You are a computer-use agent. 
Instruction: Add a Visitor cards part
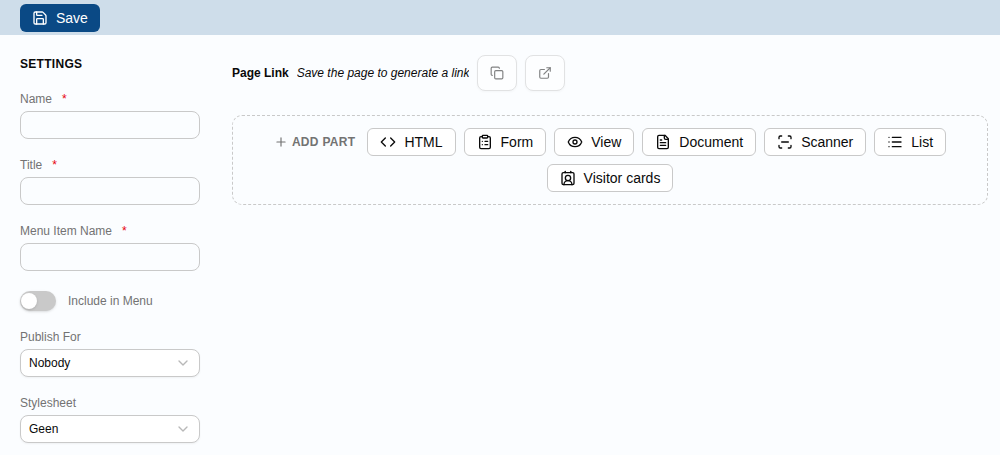610,178
